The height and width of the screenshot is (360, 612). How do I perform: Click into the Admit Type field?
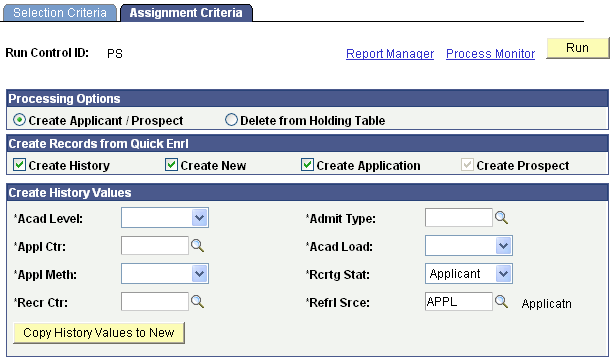pos(459,218)
